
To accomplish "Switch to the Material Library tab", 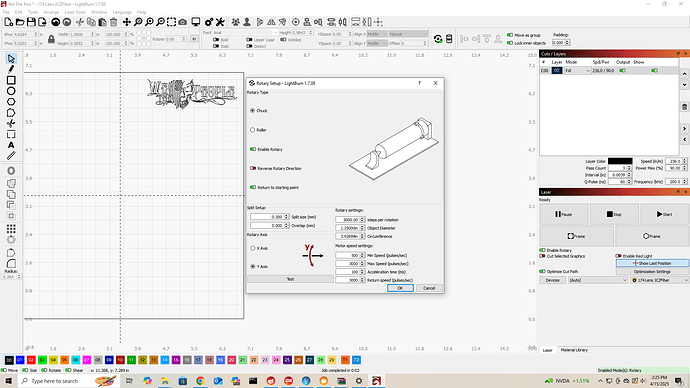I will click(x=574, y=350).
